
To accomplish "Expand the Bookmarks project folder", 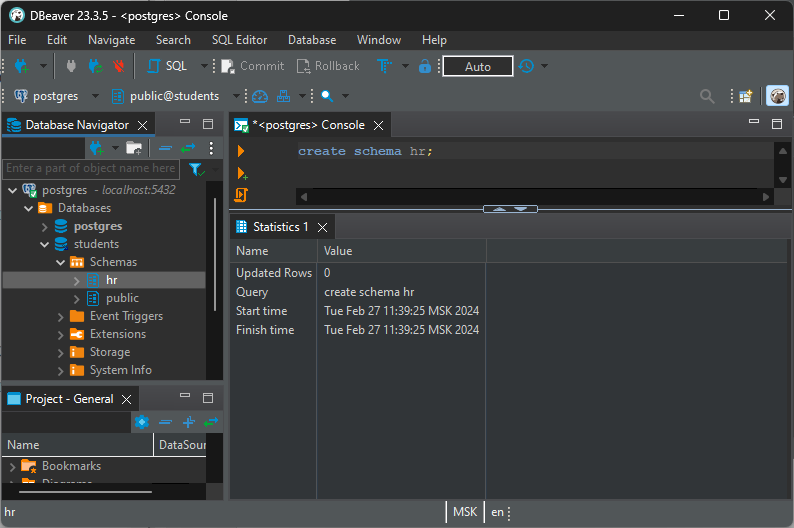I will coord(13,467).
